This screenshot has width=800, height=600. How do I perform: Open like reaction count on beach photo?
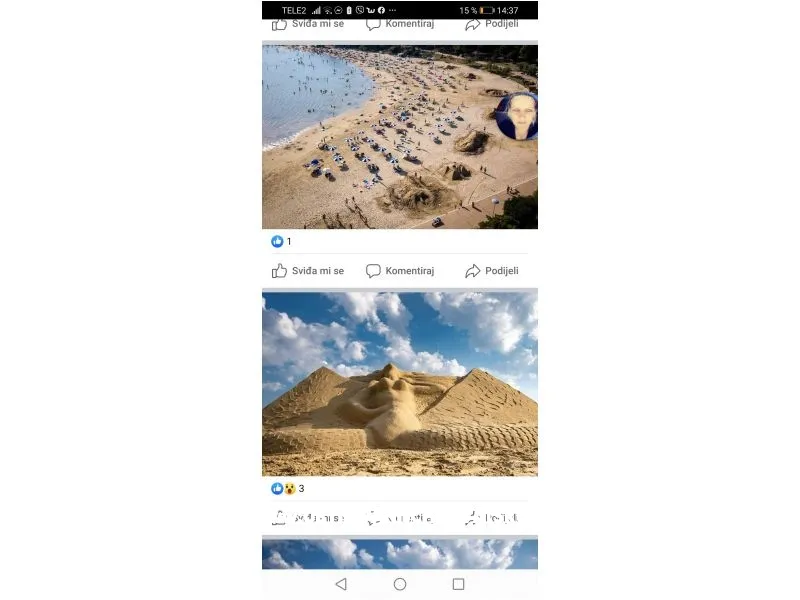tap(281, 241)
